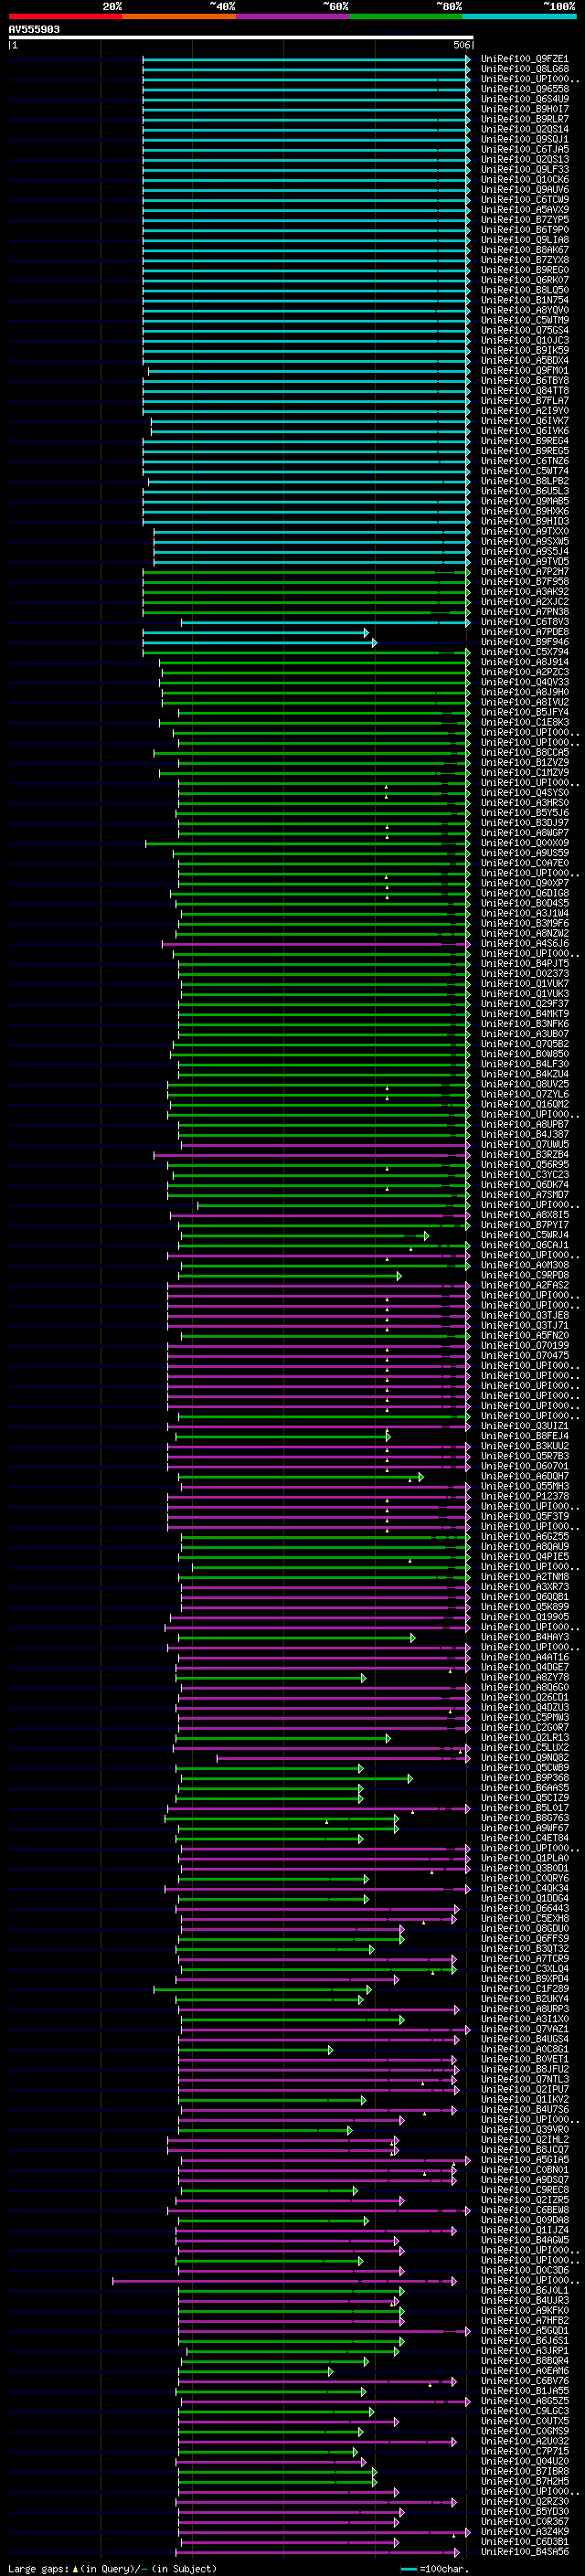Image resolution: width=585 pixels, height=2576 pixels.
Task: Select hit label UniRef100_C5WTM9
Action: coord(524,320)
